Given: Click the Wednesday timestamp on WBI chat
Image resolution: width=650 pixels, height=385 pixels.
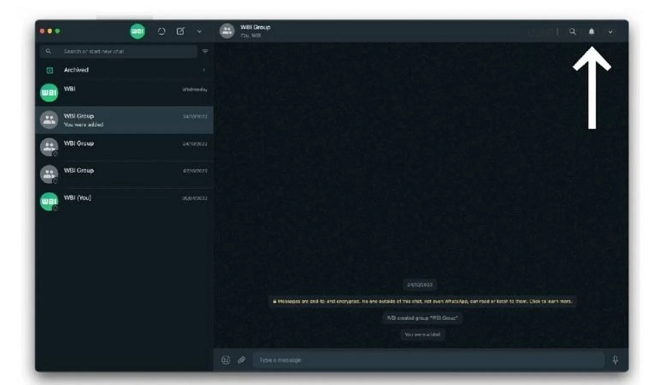Looking at the screenshot, I should (195, 90).
